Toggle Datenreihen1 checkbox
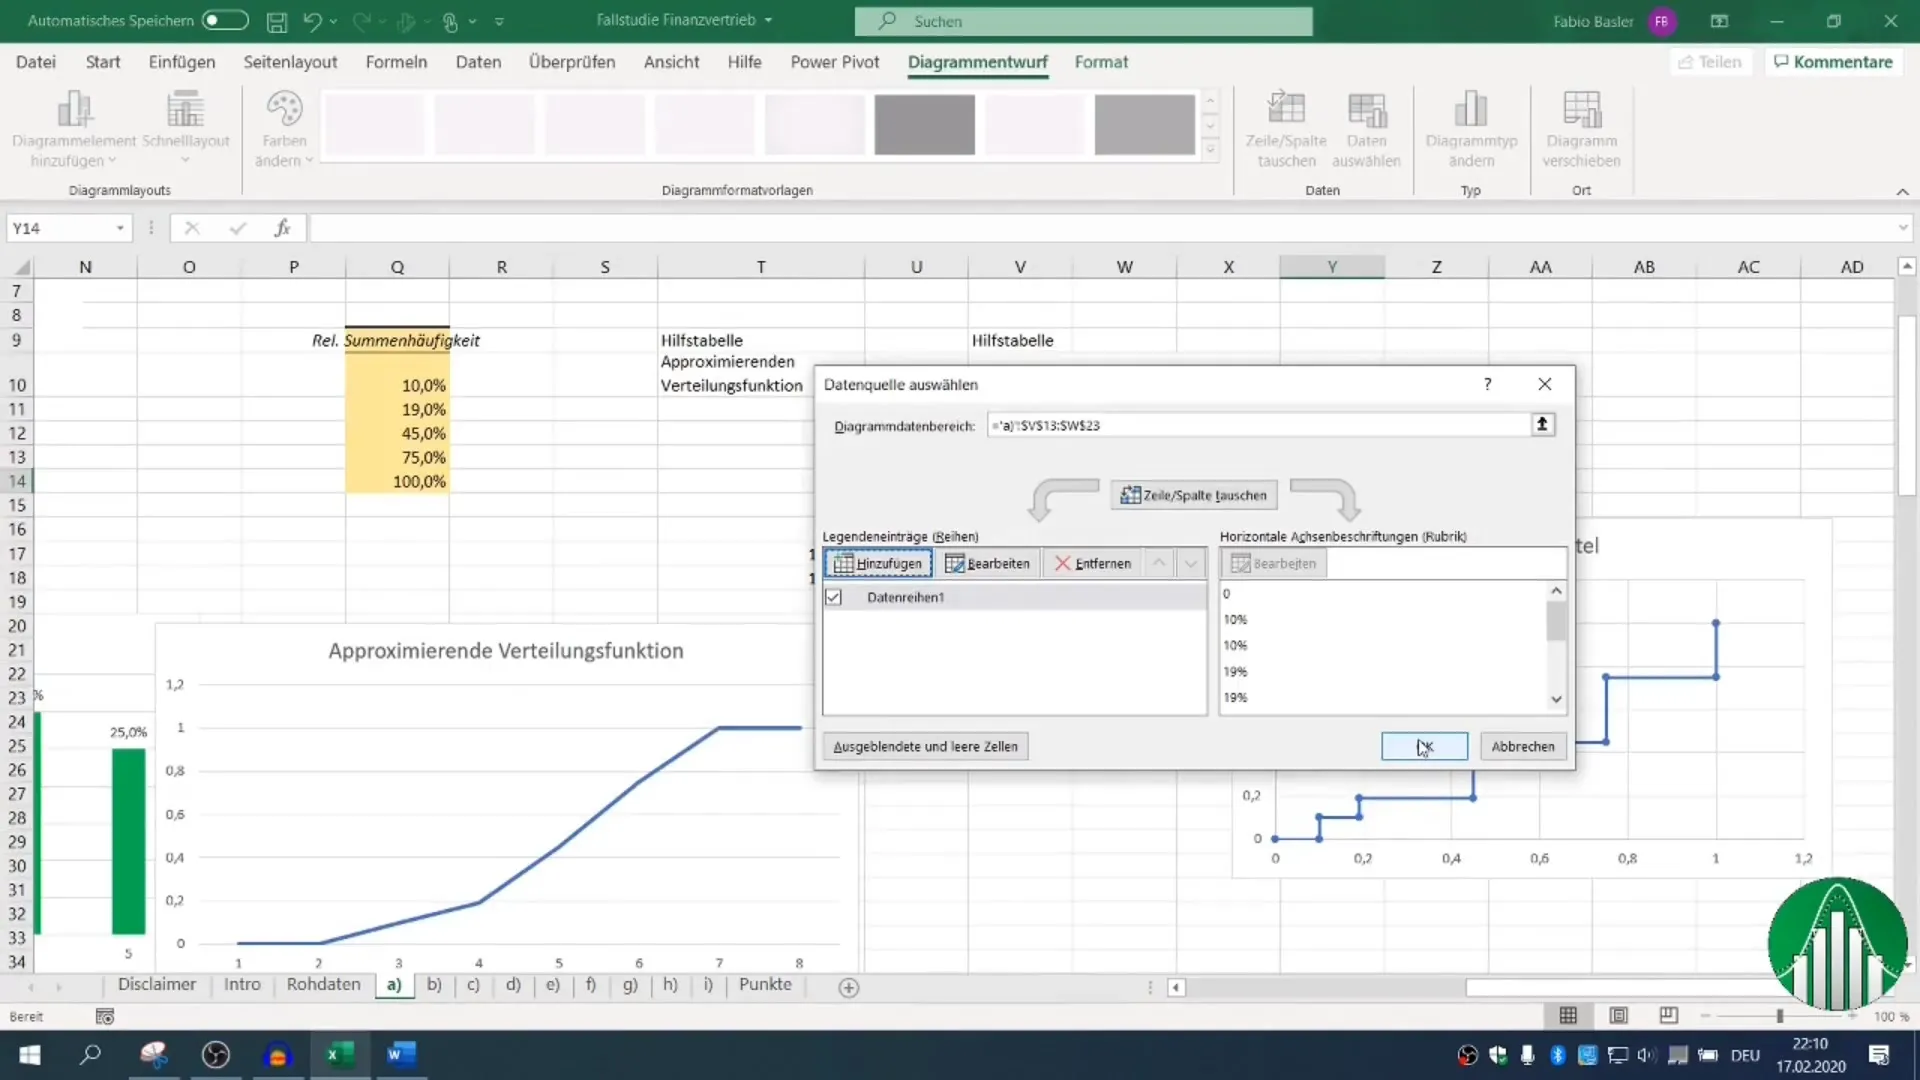The width and height of the screenshot is (1920, 1080). [833, 597]
